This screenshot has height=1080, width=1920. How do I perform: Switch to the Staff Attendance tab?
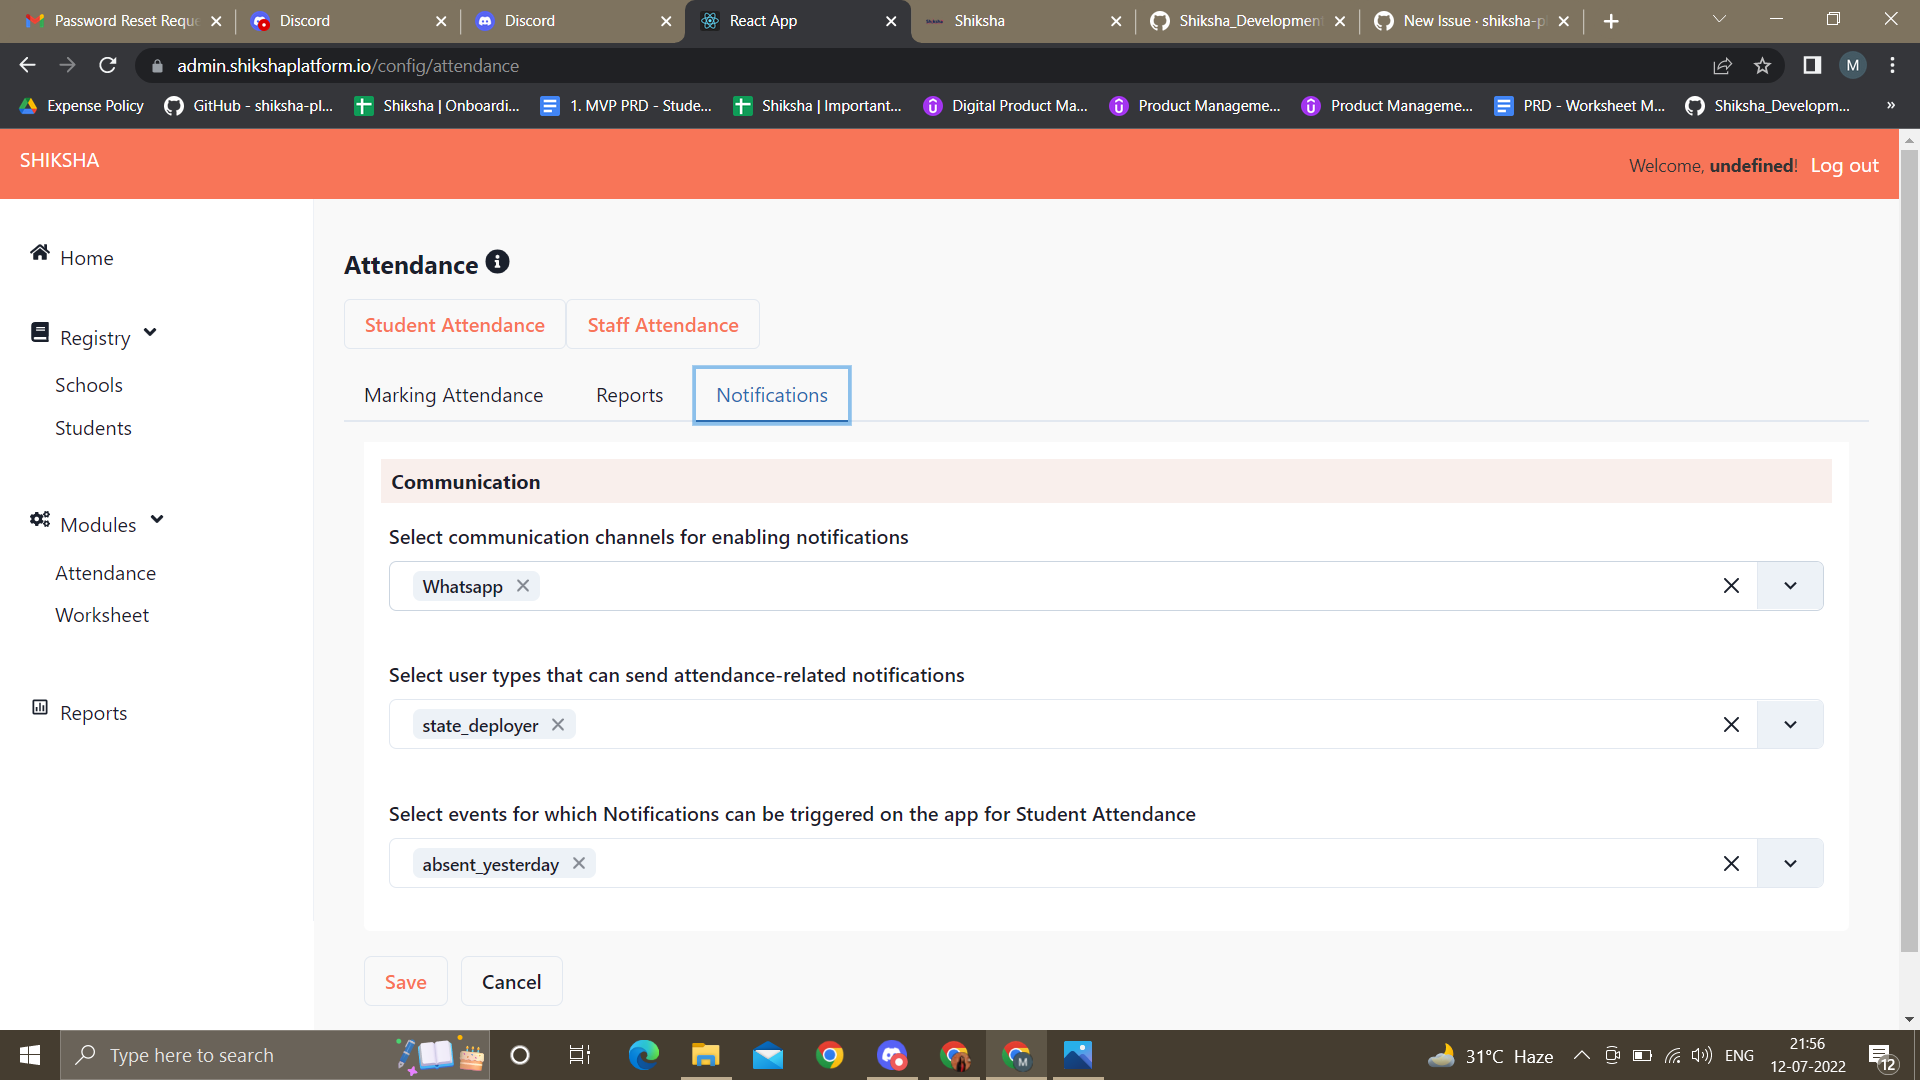tap(662, 324)
